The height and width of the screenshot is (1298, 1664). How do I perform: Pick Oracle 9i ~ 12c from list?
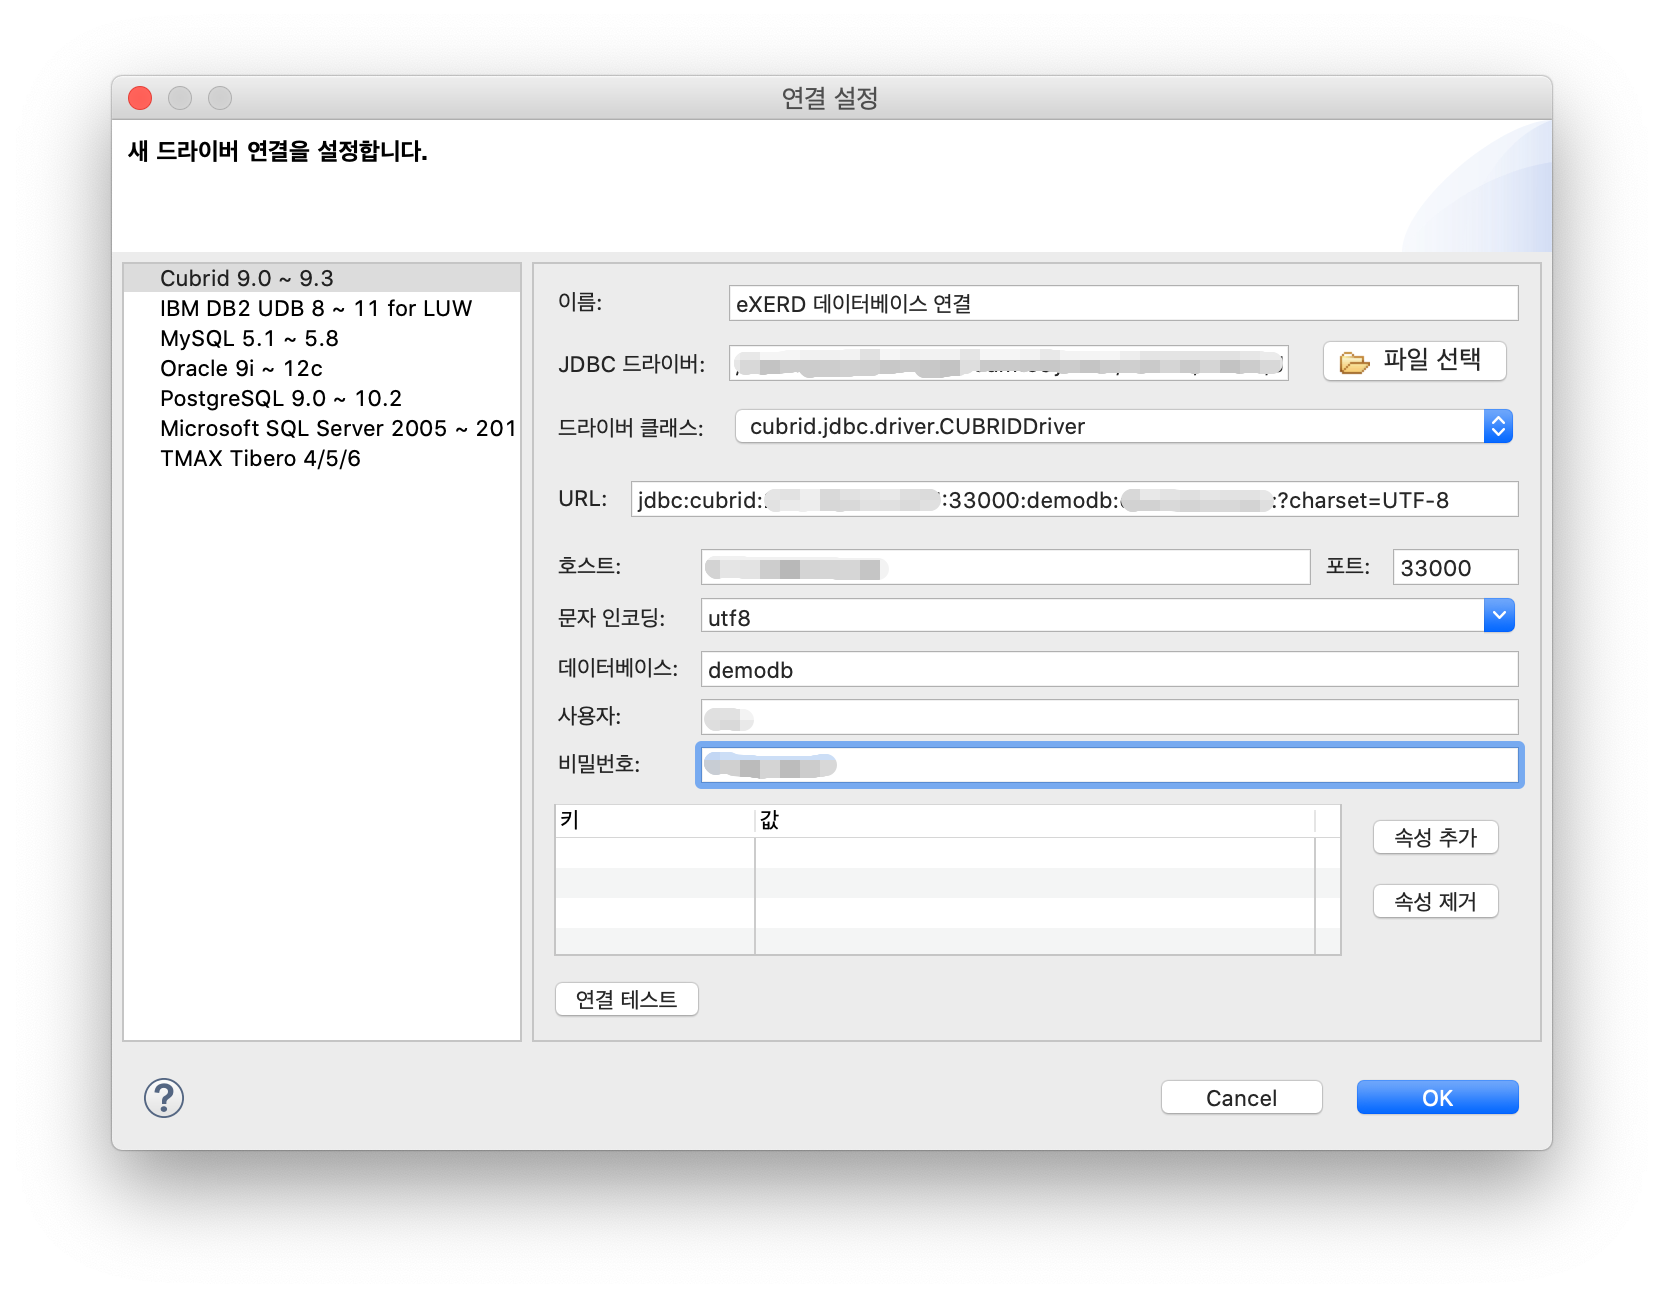(322, 368)
